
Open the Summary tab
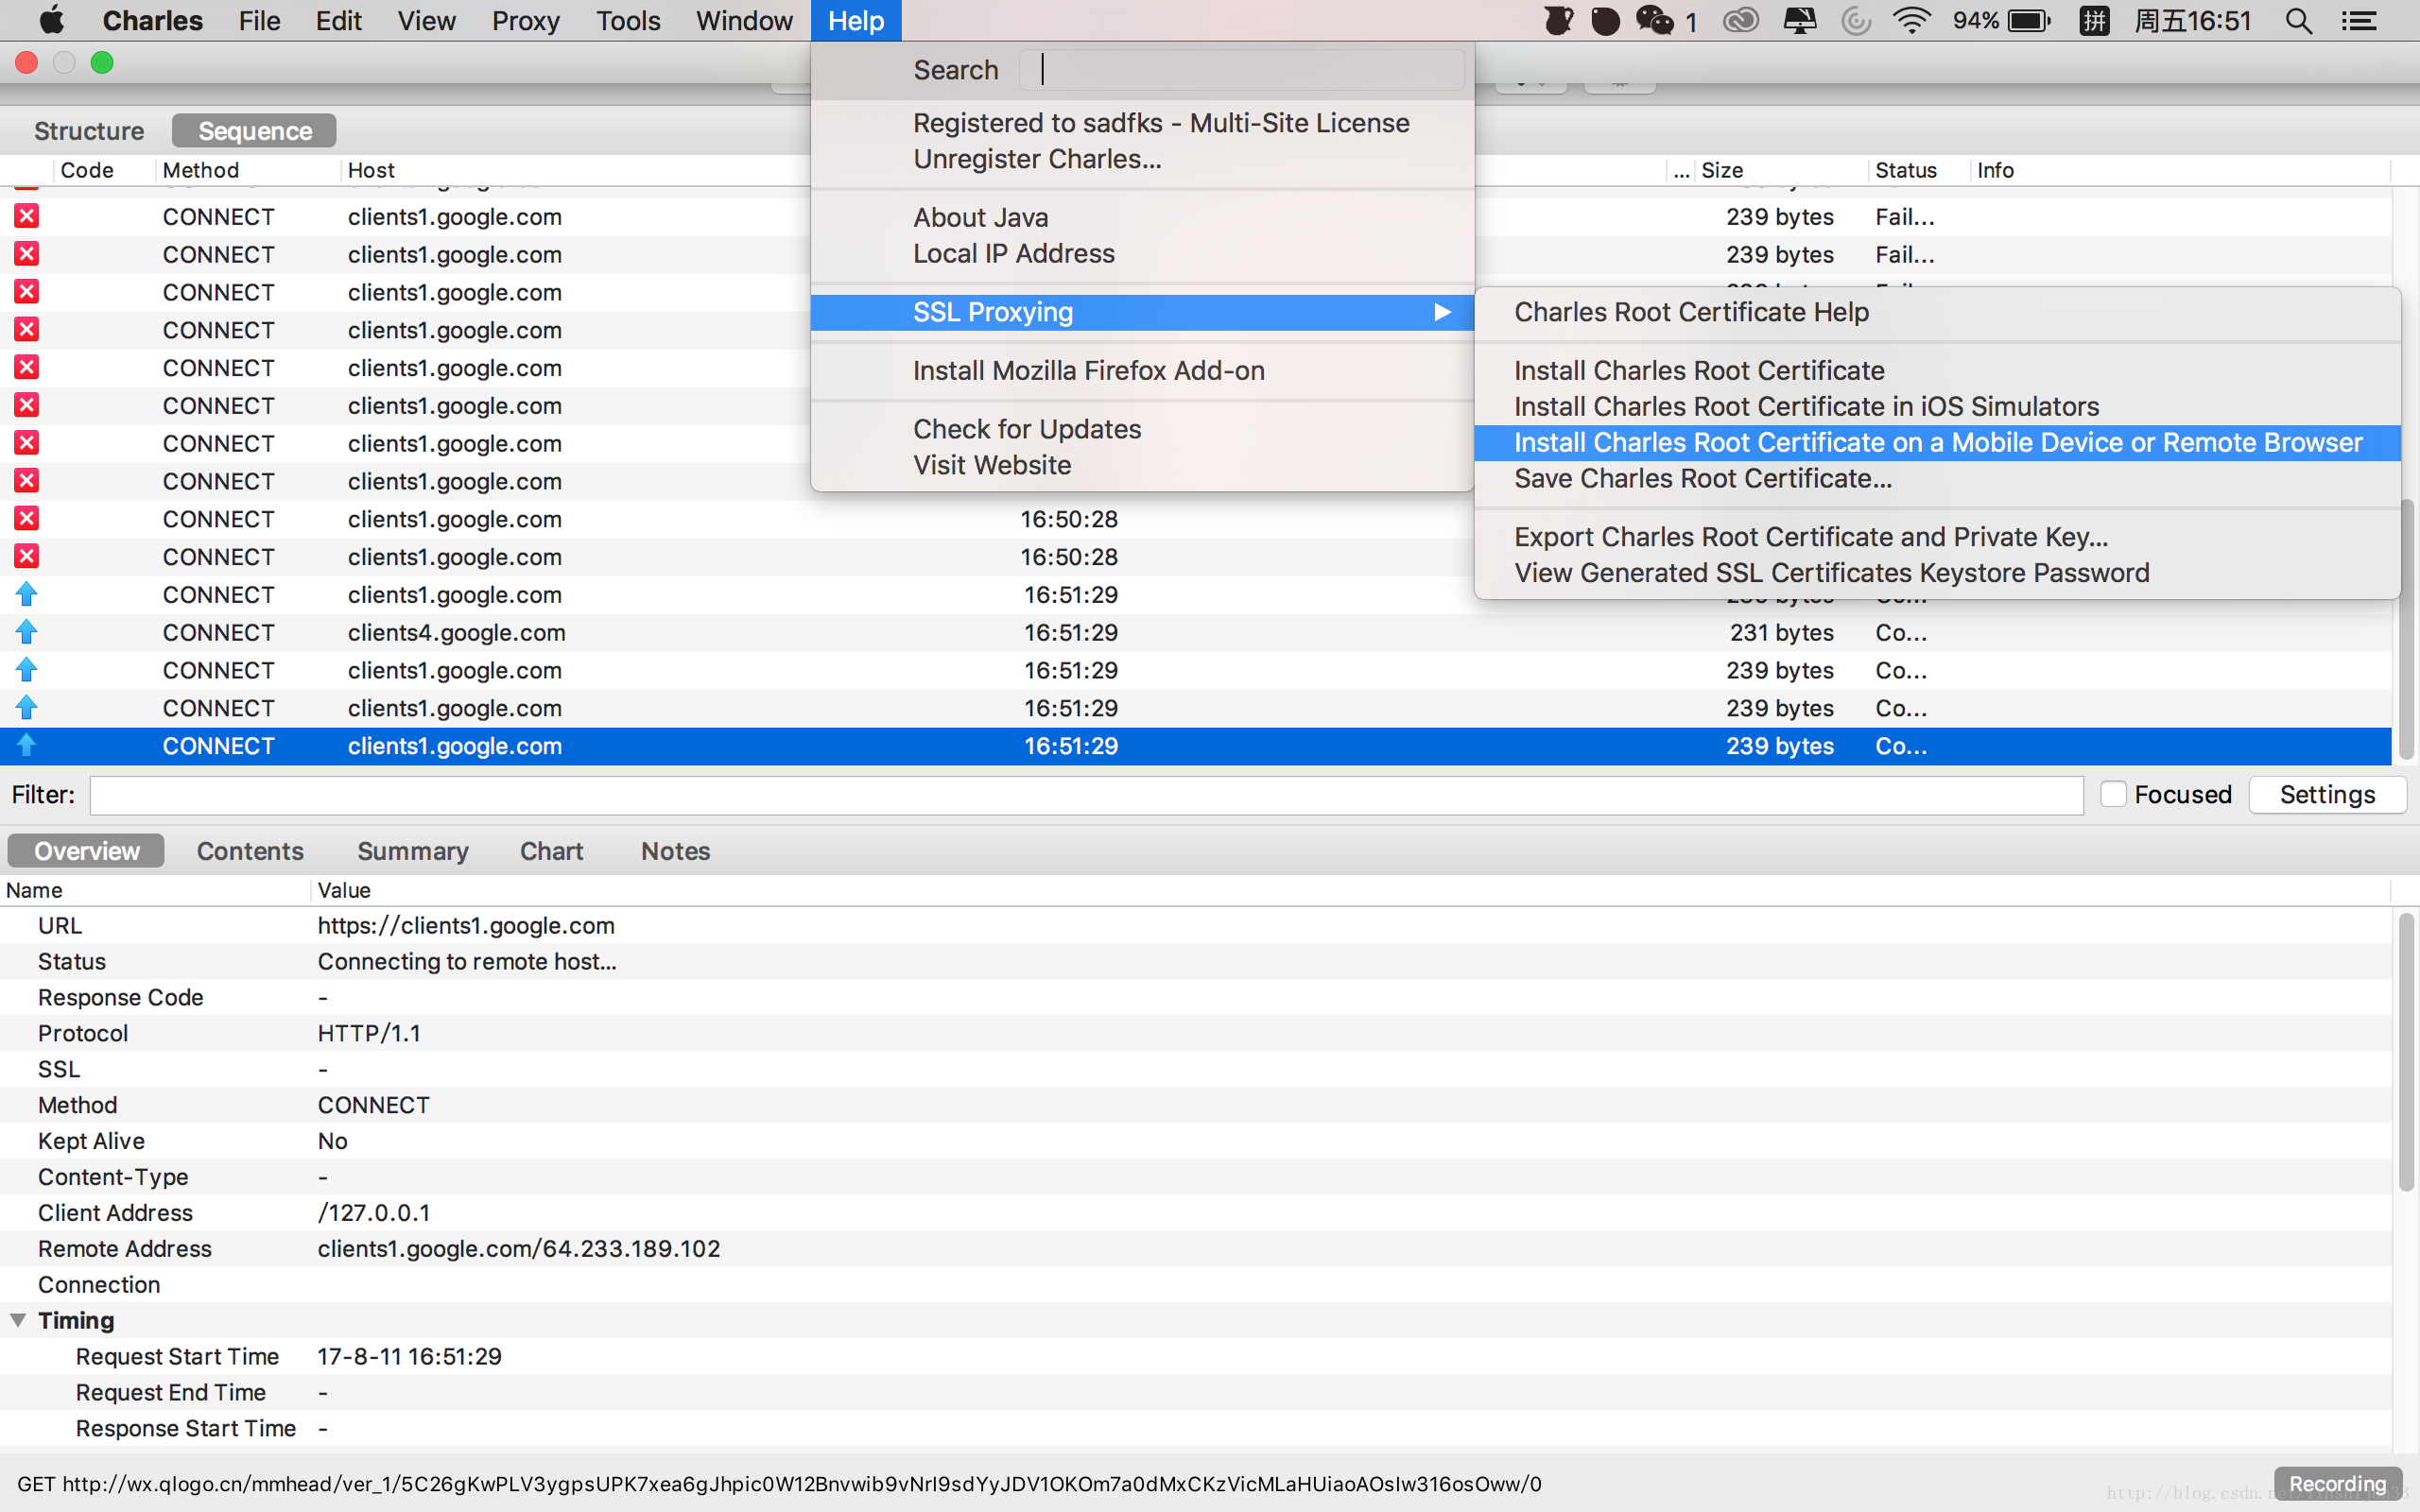413,851
